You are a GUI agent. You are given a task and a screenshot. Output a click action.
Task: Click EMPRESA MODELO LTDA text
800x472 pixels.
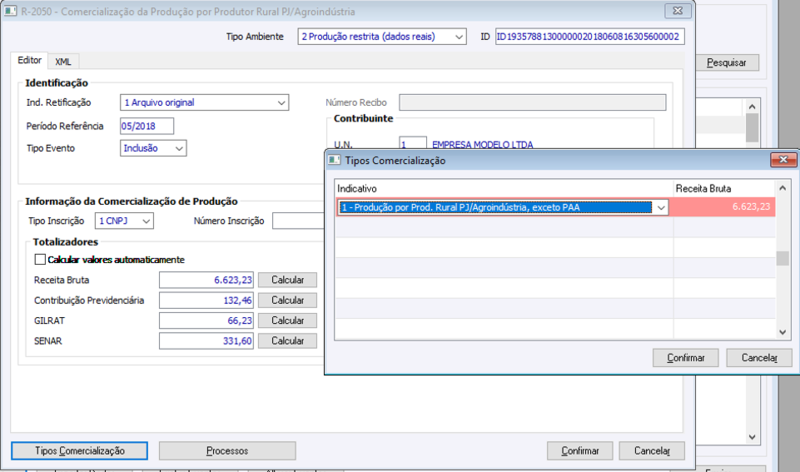tap(482, 144)
